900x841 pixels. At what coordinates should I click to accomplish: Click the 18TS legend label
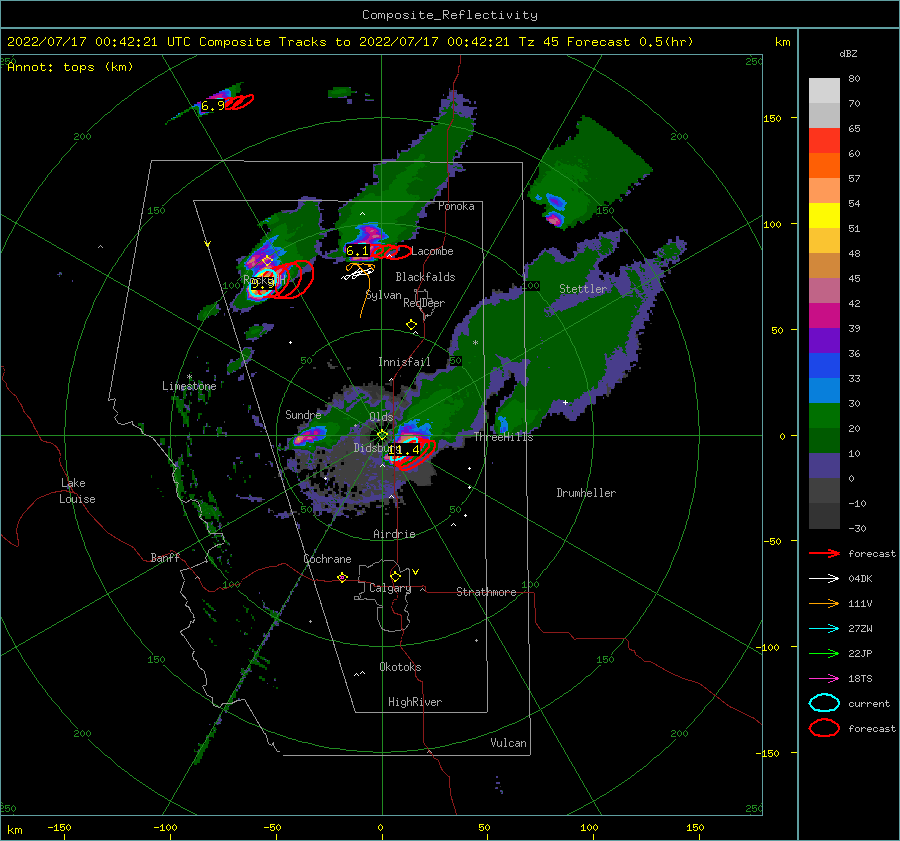860,679
